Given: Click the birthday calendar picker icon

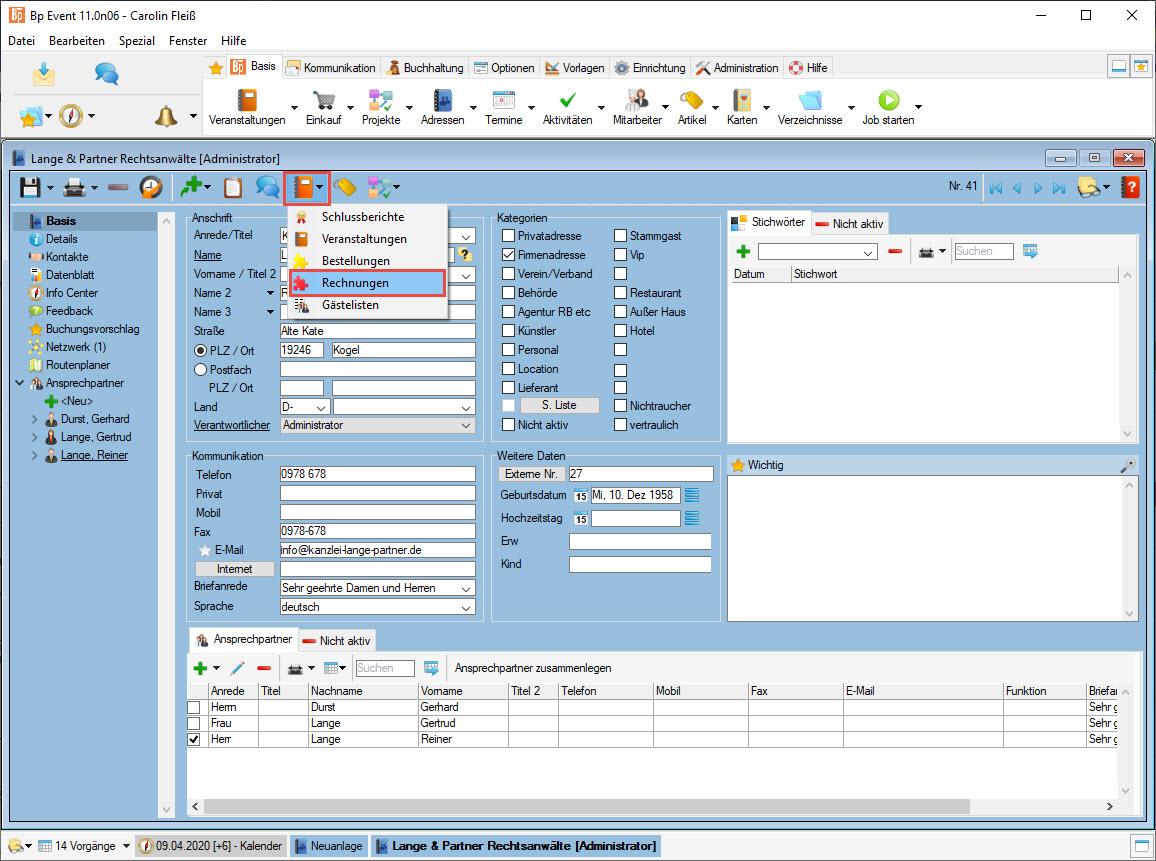Looking at the screenshot, I should pos(581,495).
